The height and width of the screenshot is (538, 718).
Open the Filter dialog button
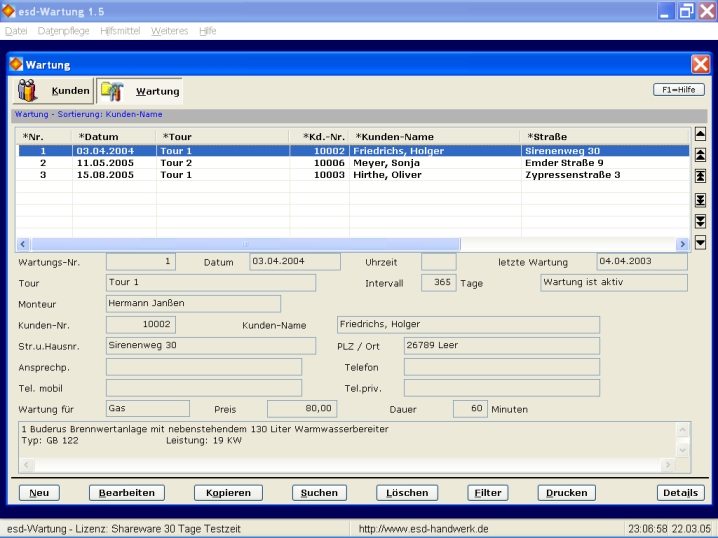tap(487, 493)
